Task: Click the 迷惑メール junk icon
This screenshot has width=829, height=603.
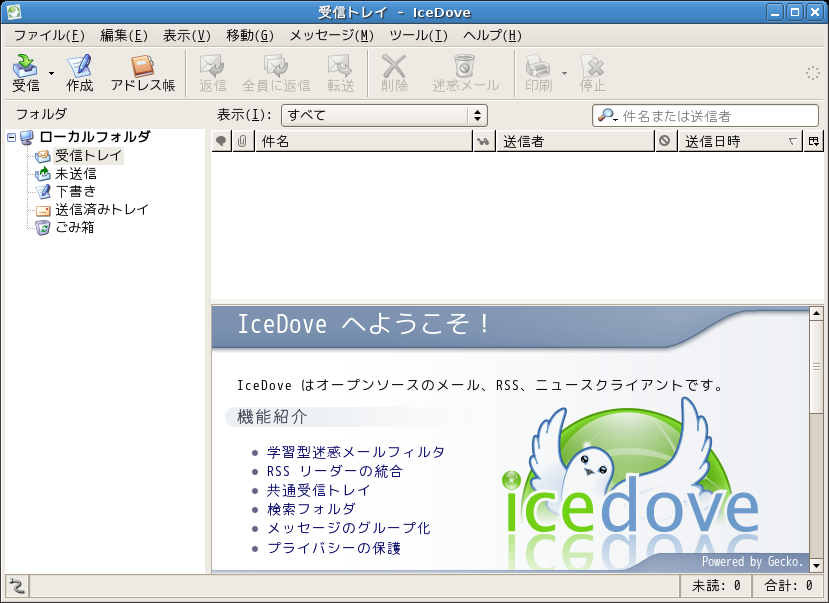Action: click(x=465, y=73)
